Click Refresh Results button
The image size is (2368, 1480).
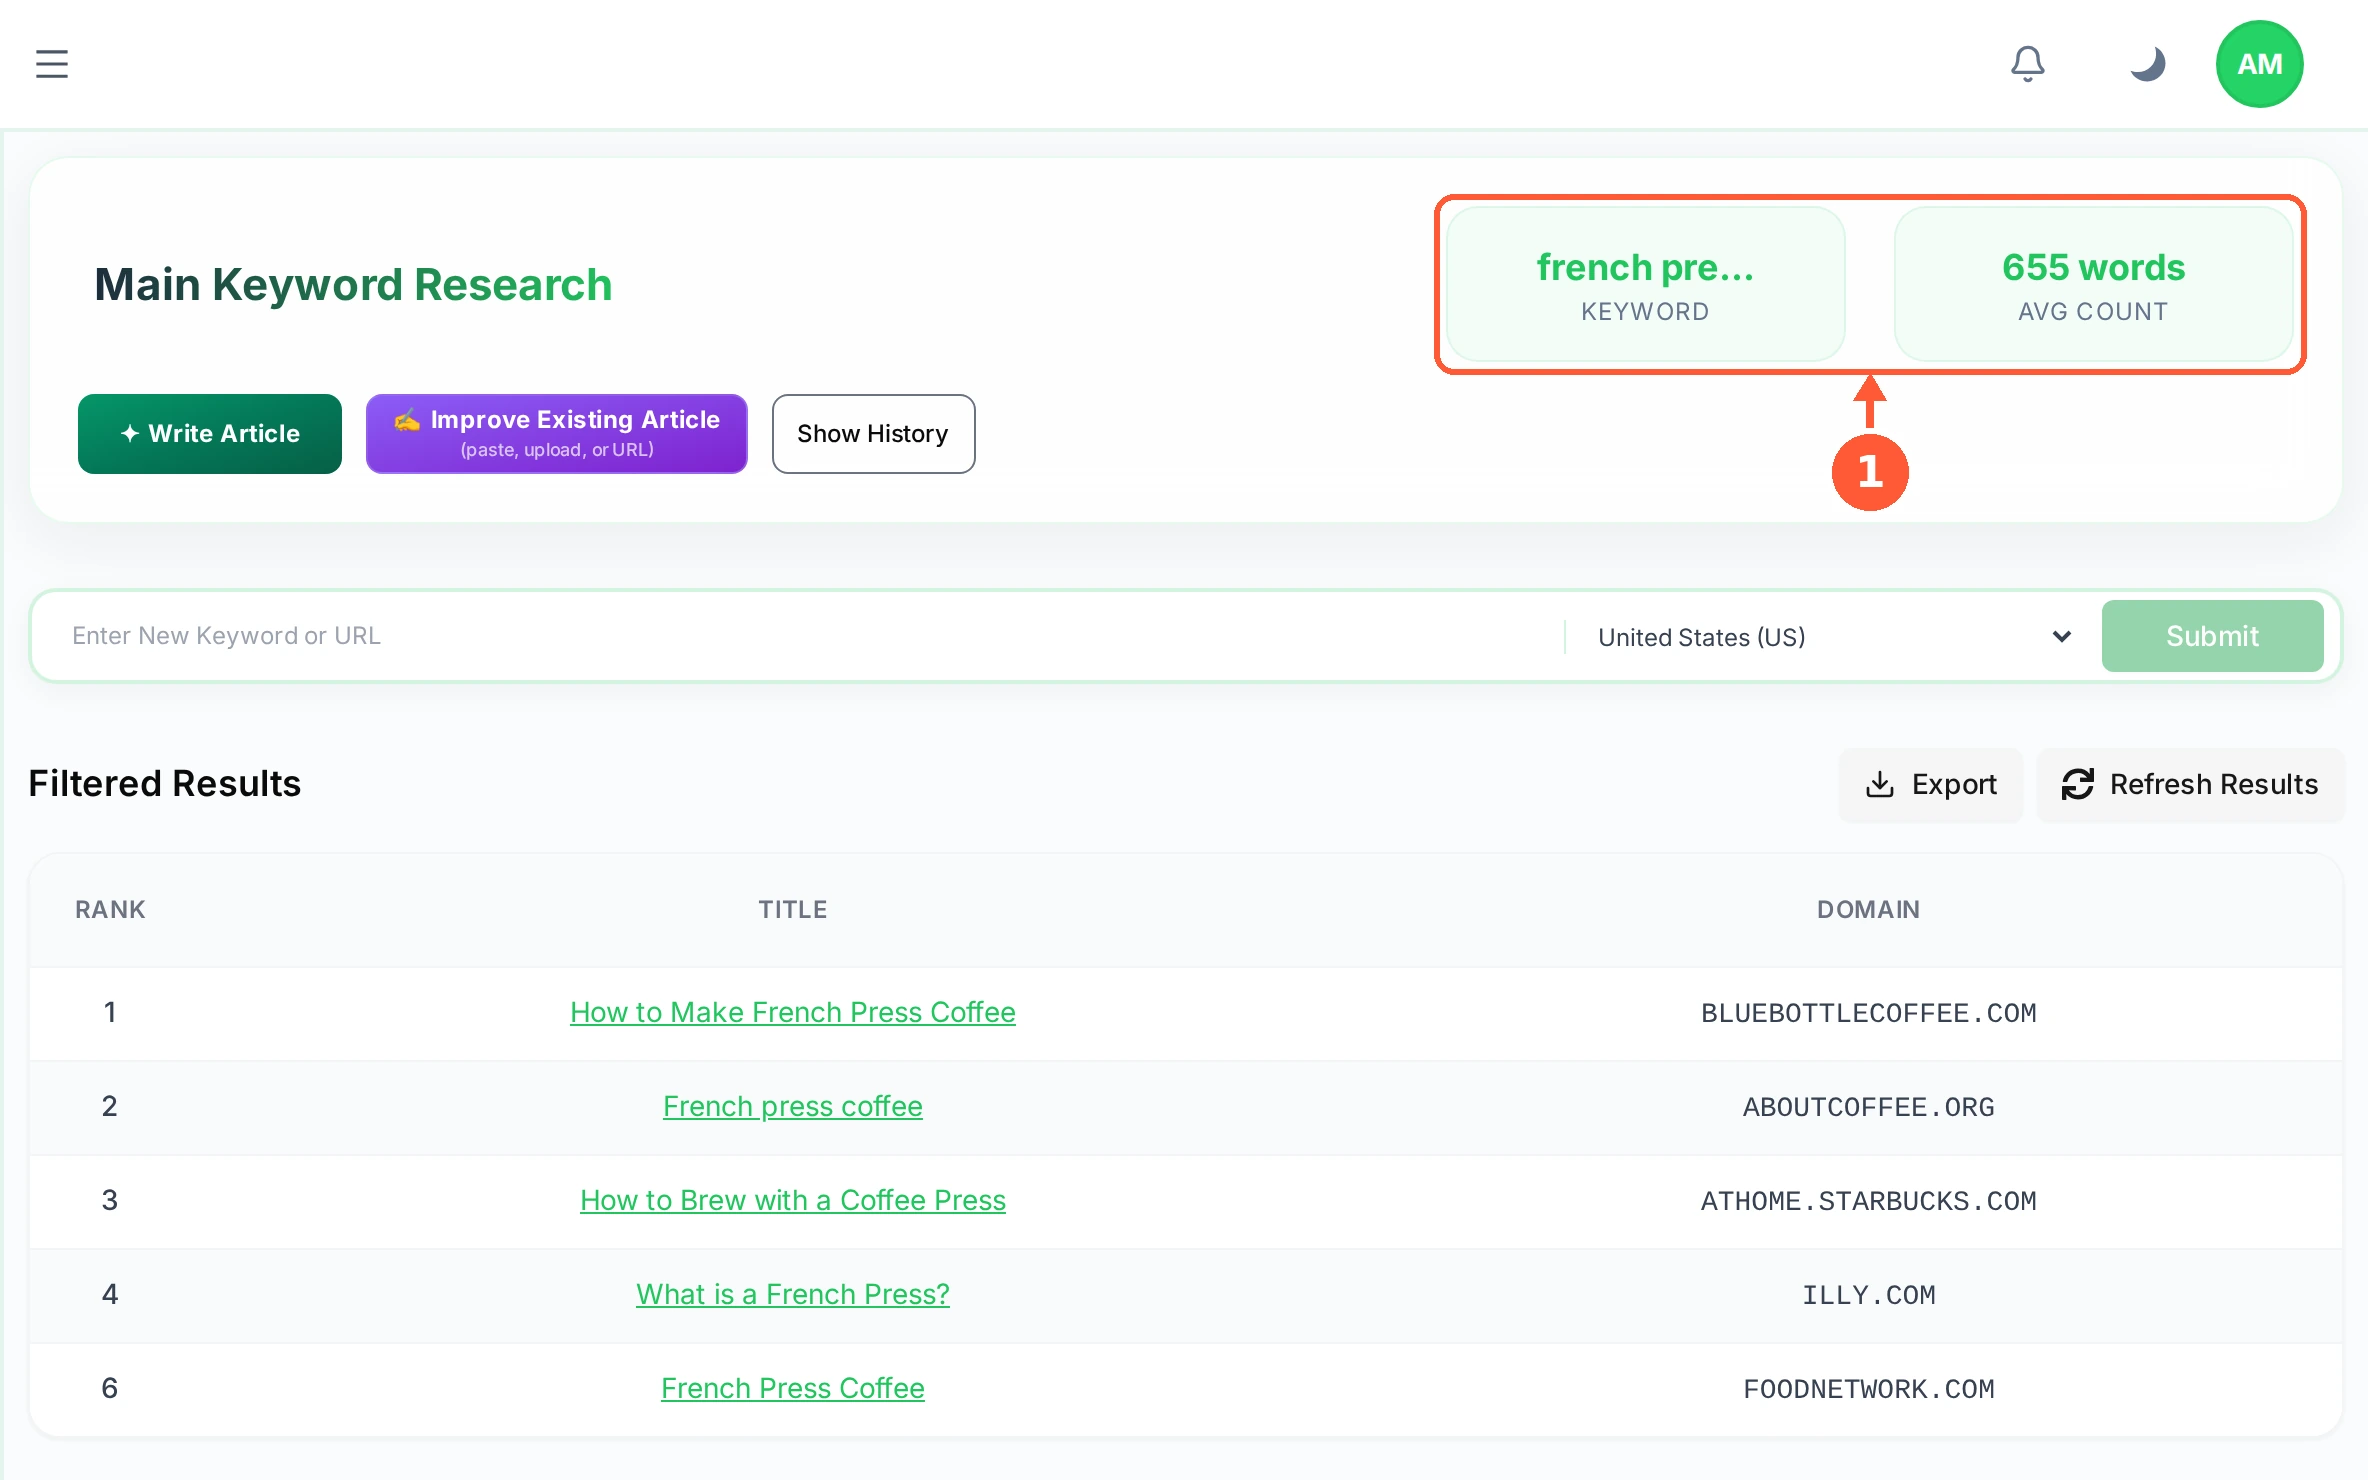click(2190, 784)
